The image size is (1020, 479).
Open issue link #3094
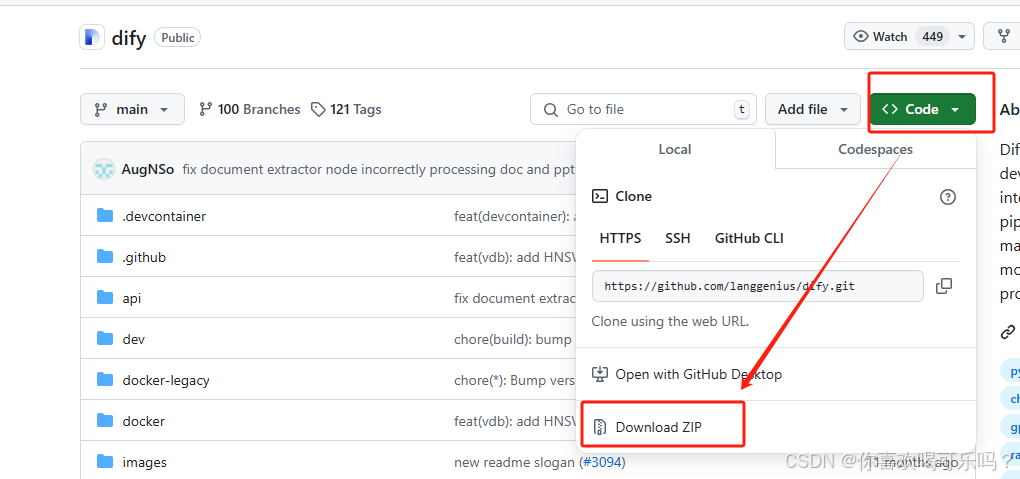(x=602, y=462)
